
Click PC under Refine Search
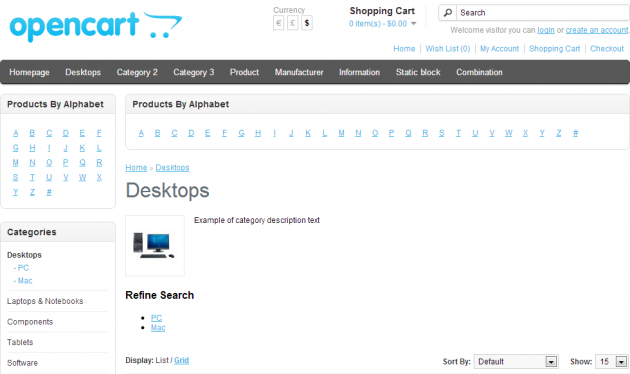pos(156,318)
